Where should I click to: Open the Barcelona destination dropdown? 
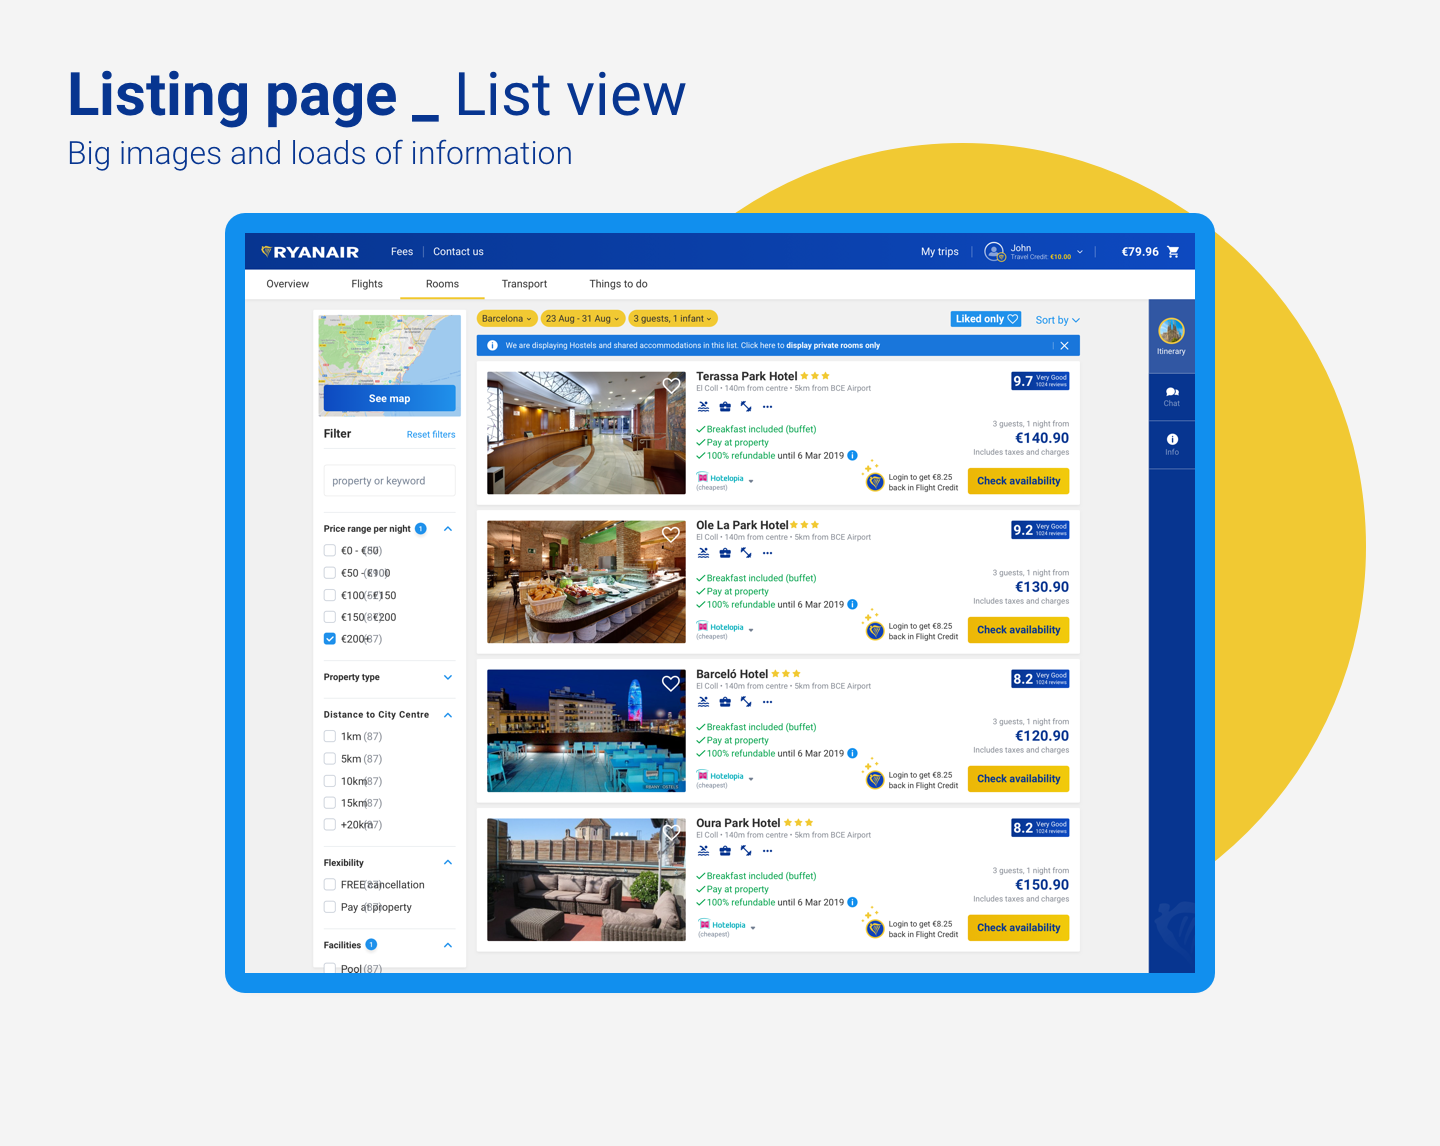506,319
